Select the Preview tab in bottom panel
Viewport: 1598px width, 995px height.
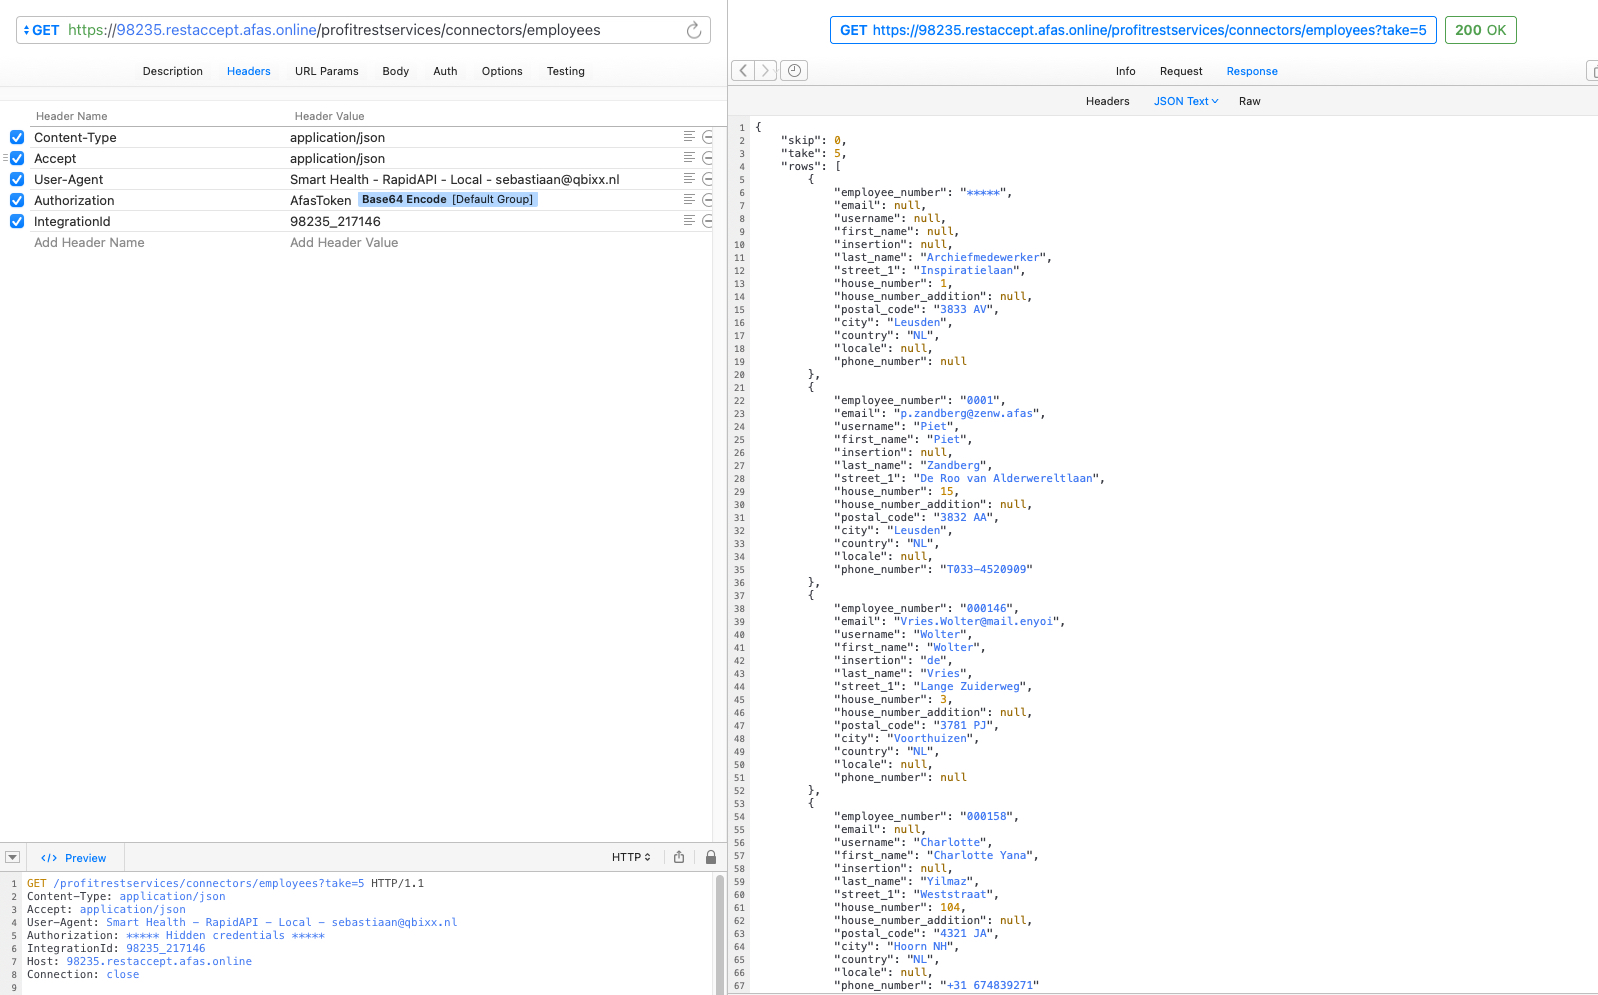click(x=74, y=858)
